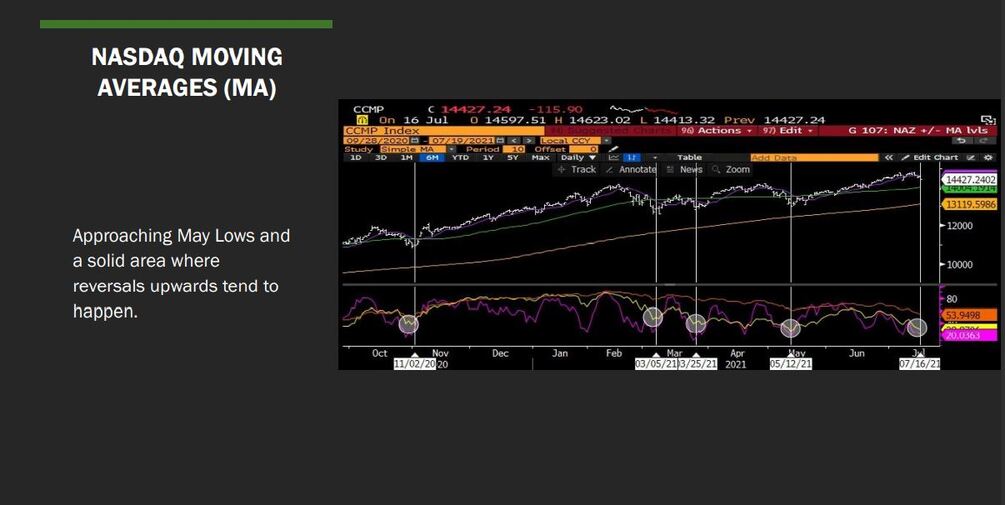Screen dimensions: 1005x505
Task: Select the 1Y range tab
Action: (488, 157)
